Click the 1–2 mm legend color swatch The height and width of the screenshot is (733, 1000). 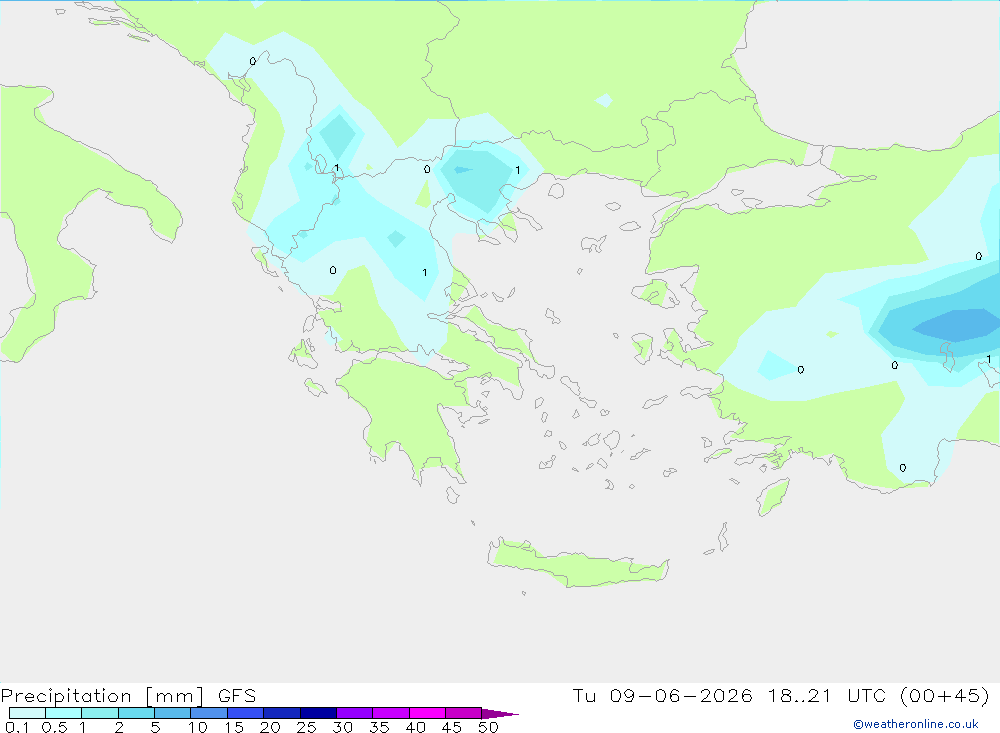100,713
